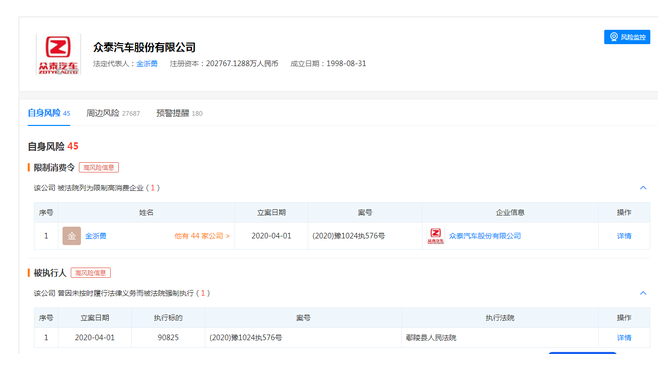Collapse the 限制消费令 section chevron
This screenshot has height=391, width=670.
point(643,188)
